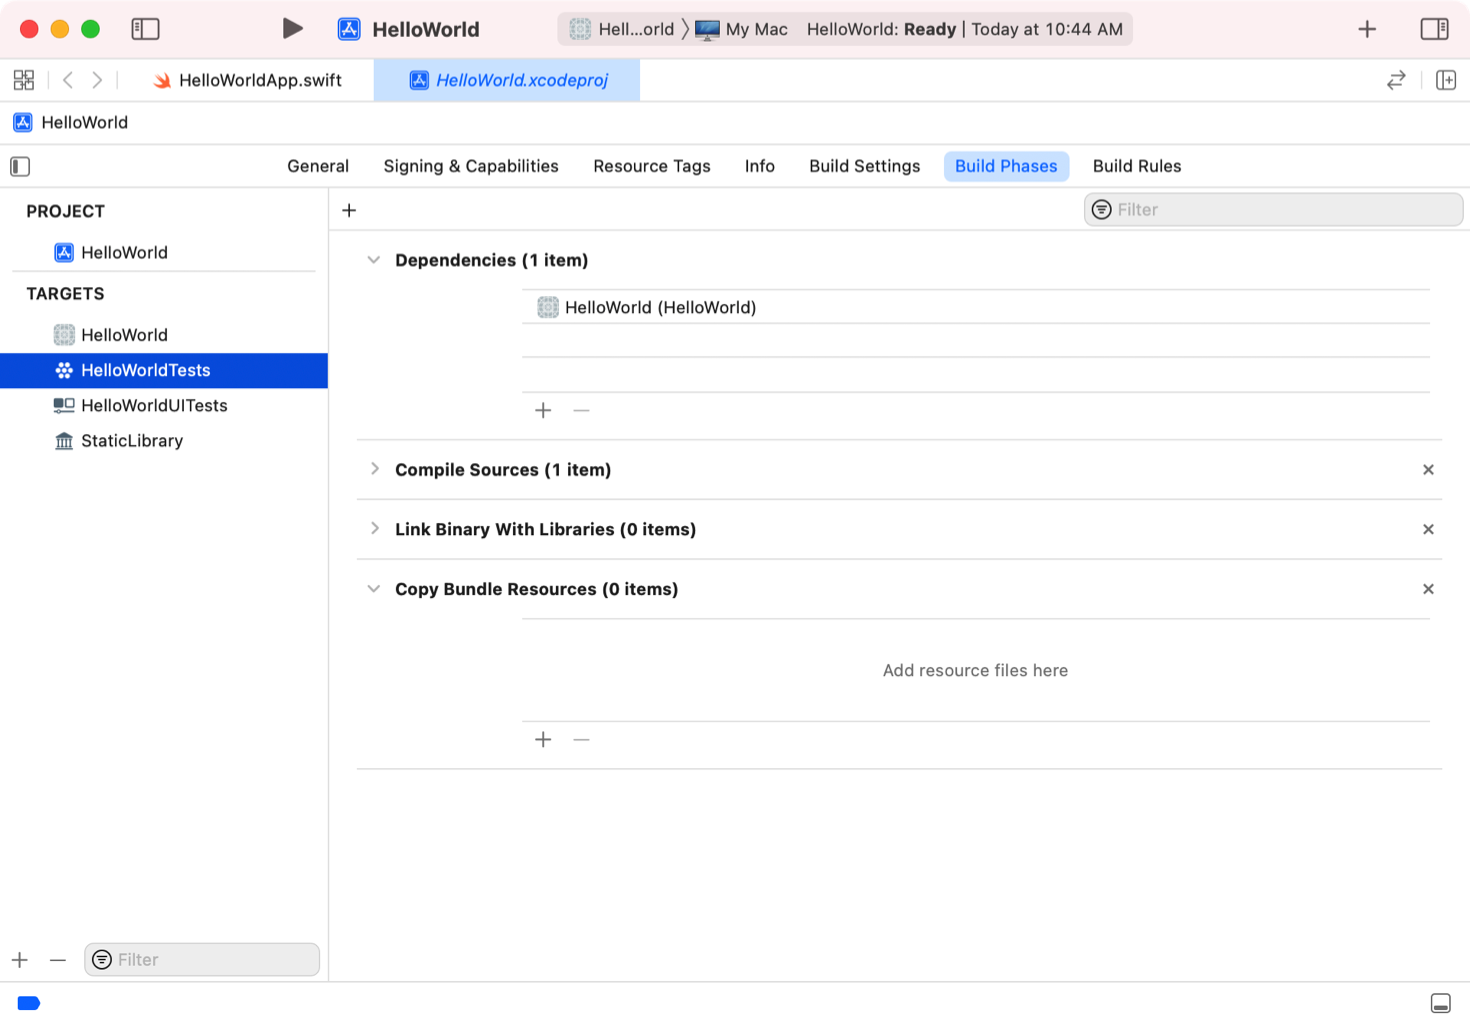Remove the Compile Sources build phase
The width and height of the screenshot is (1470, 1024).
[1428, 470]
